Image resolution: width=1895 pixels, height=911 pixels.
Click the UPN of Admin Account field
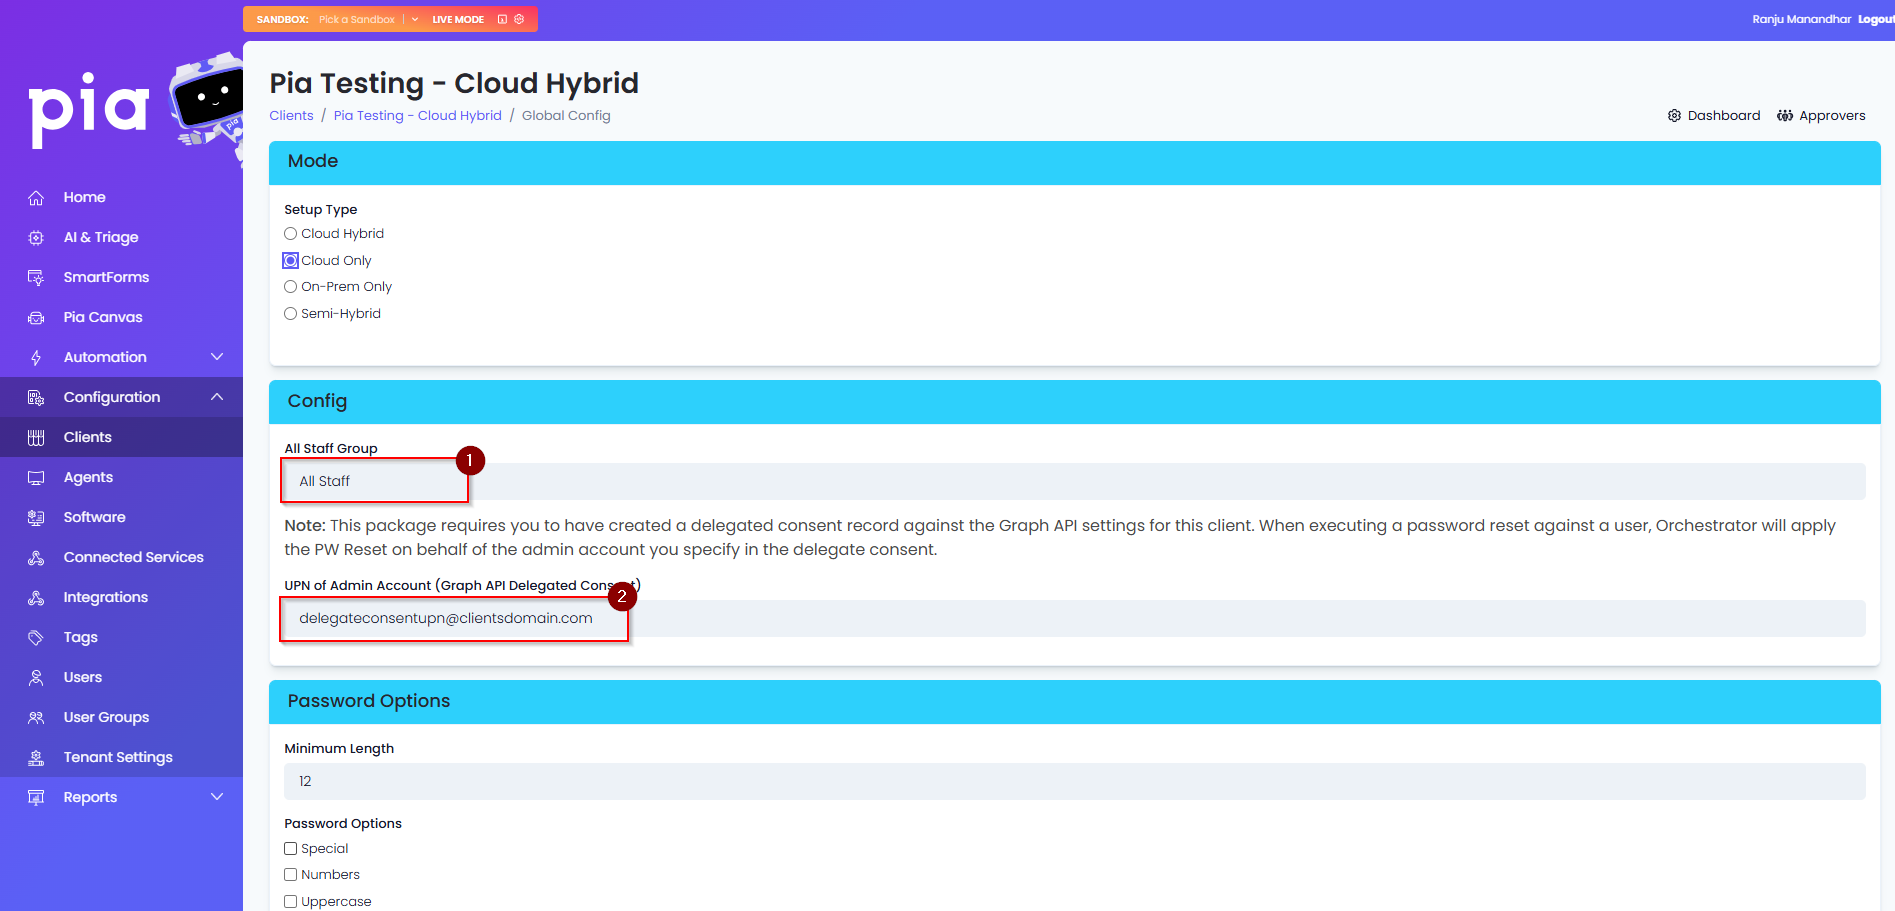(x=1075, y=618)
